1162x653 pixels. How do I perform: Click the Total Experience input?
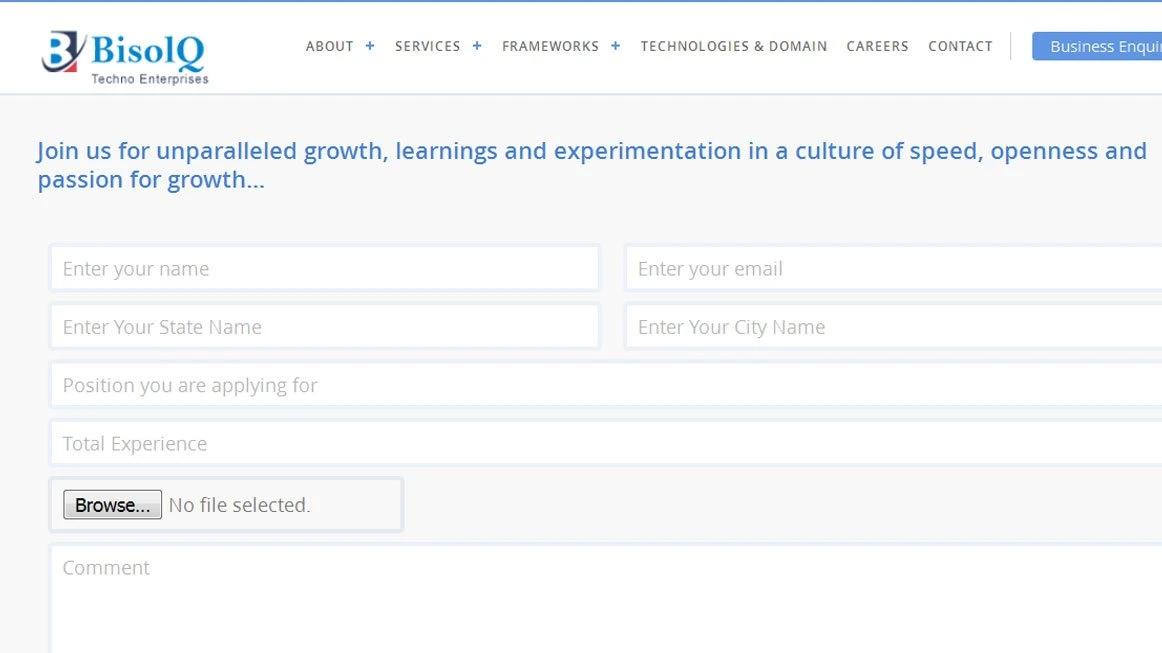click(605, 443)
